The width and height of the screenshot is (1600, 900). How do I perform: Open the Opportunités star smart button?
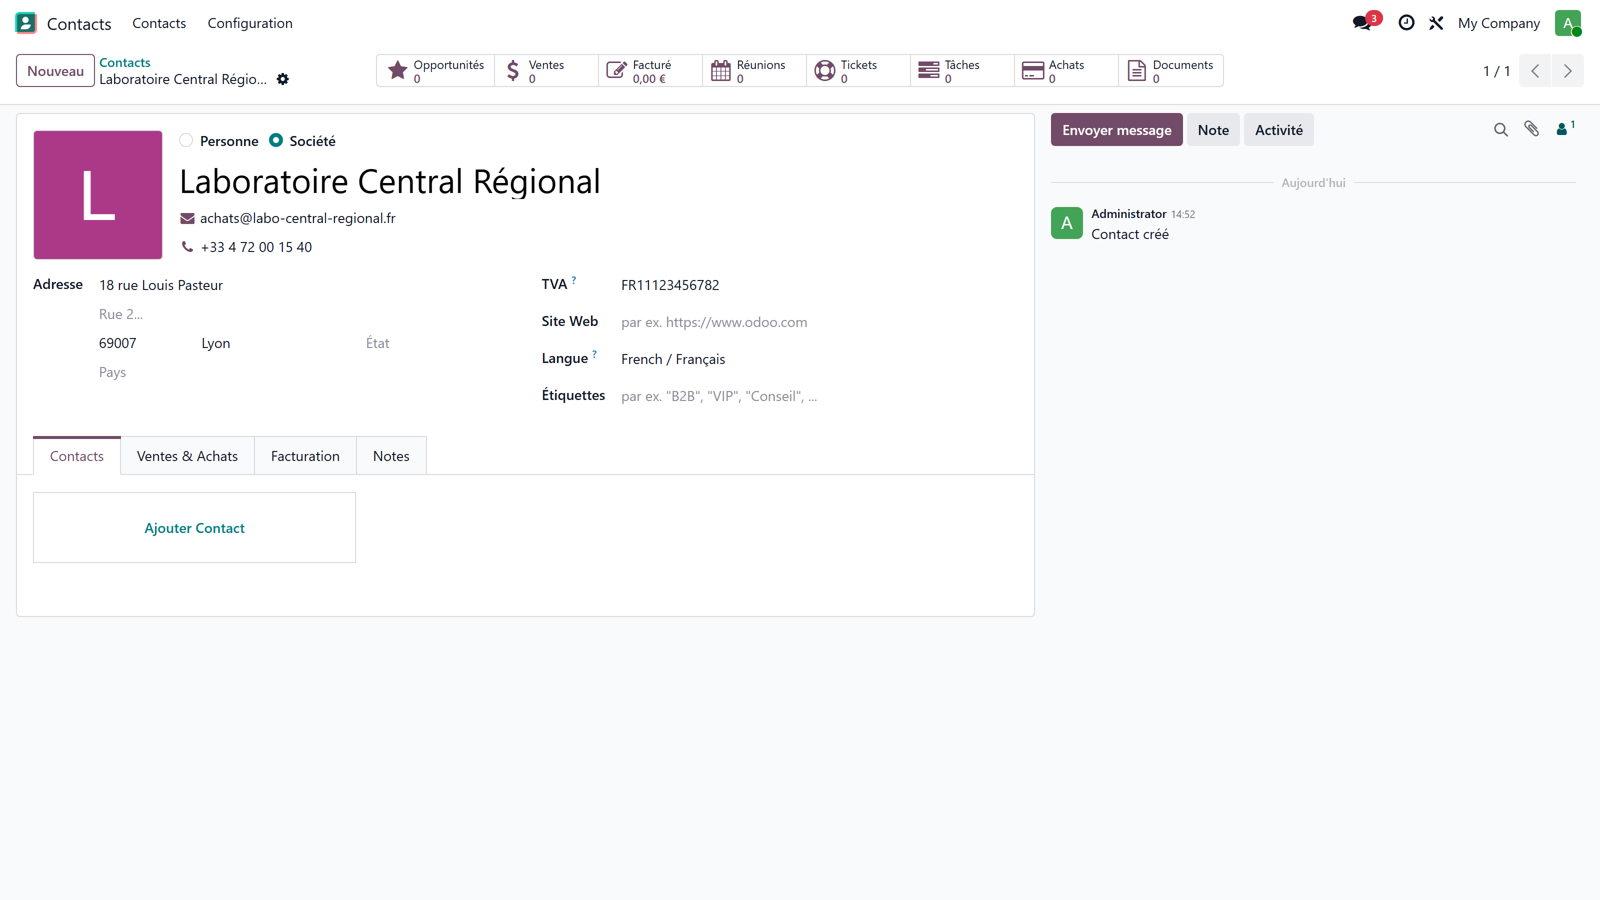click(436, 71)
